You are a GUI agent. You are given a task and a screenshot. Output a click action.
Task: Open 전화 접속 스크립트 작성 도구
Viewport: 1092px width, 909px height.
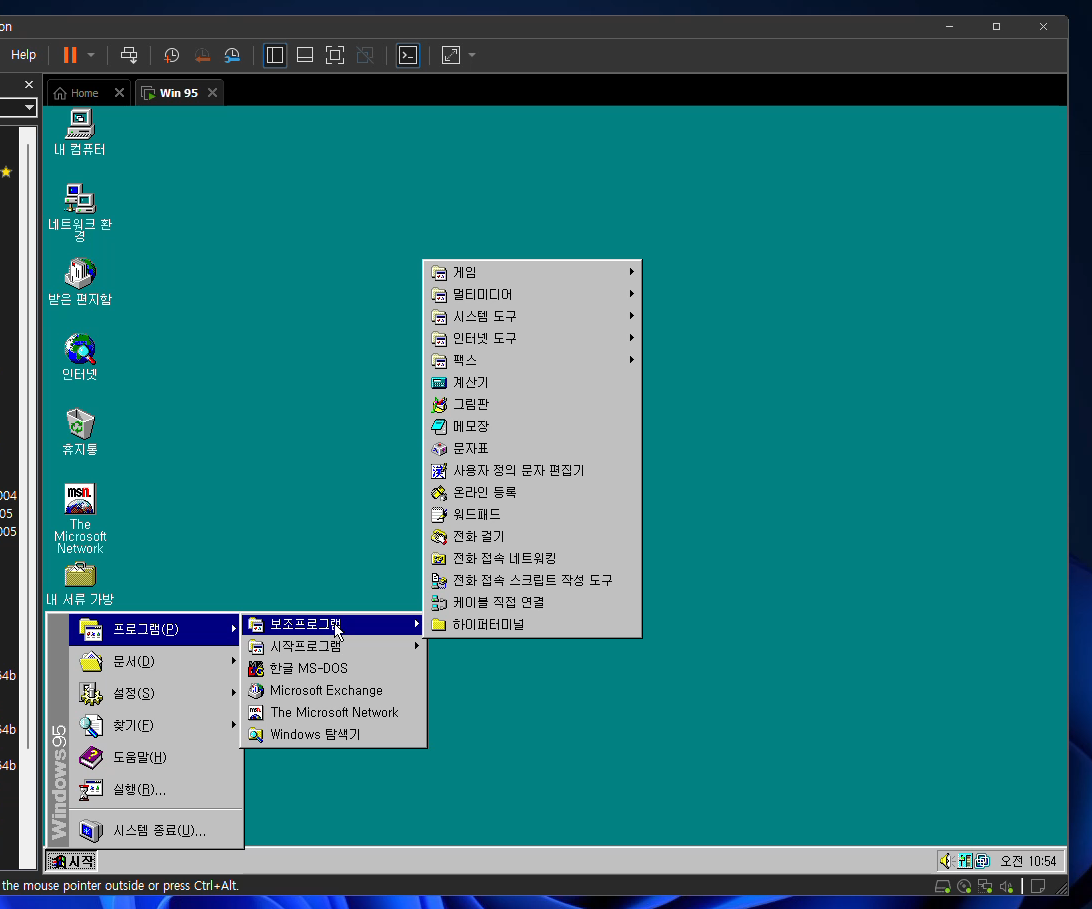532,580
